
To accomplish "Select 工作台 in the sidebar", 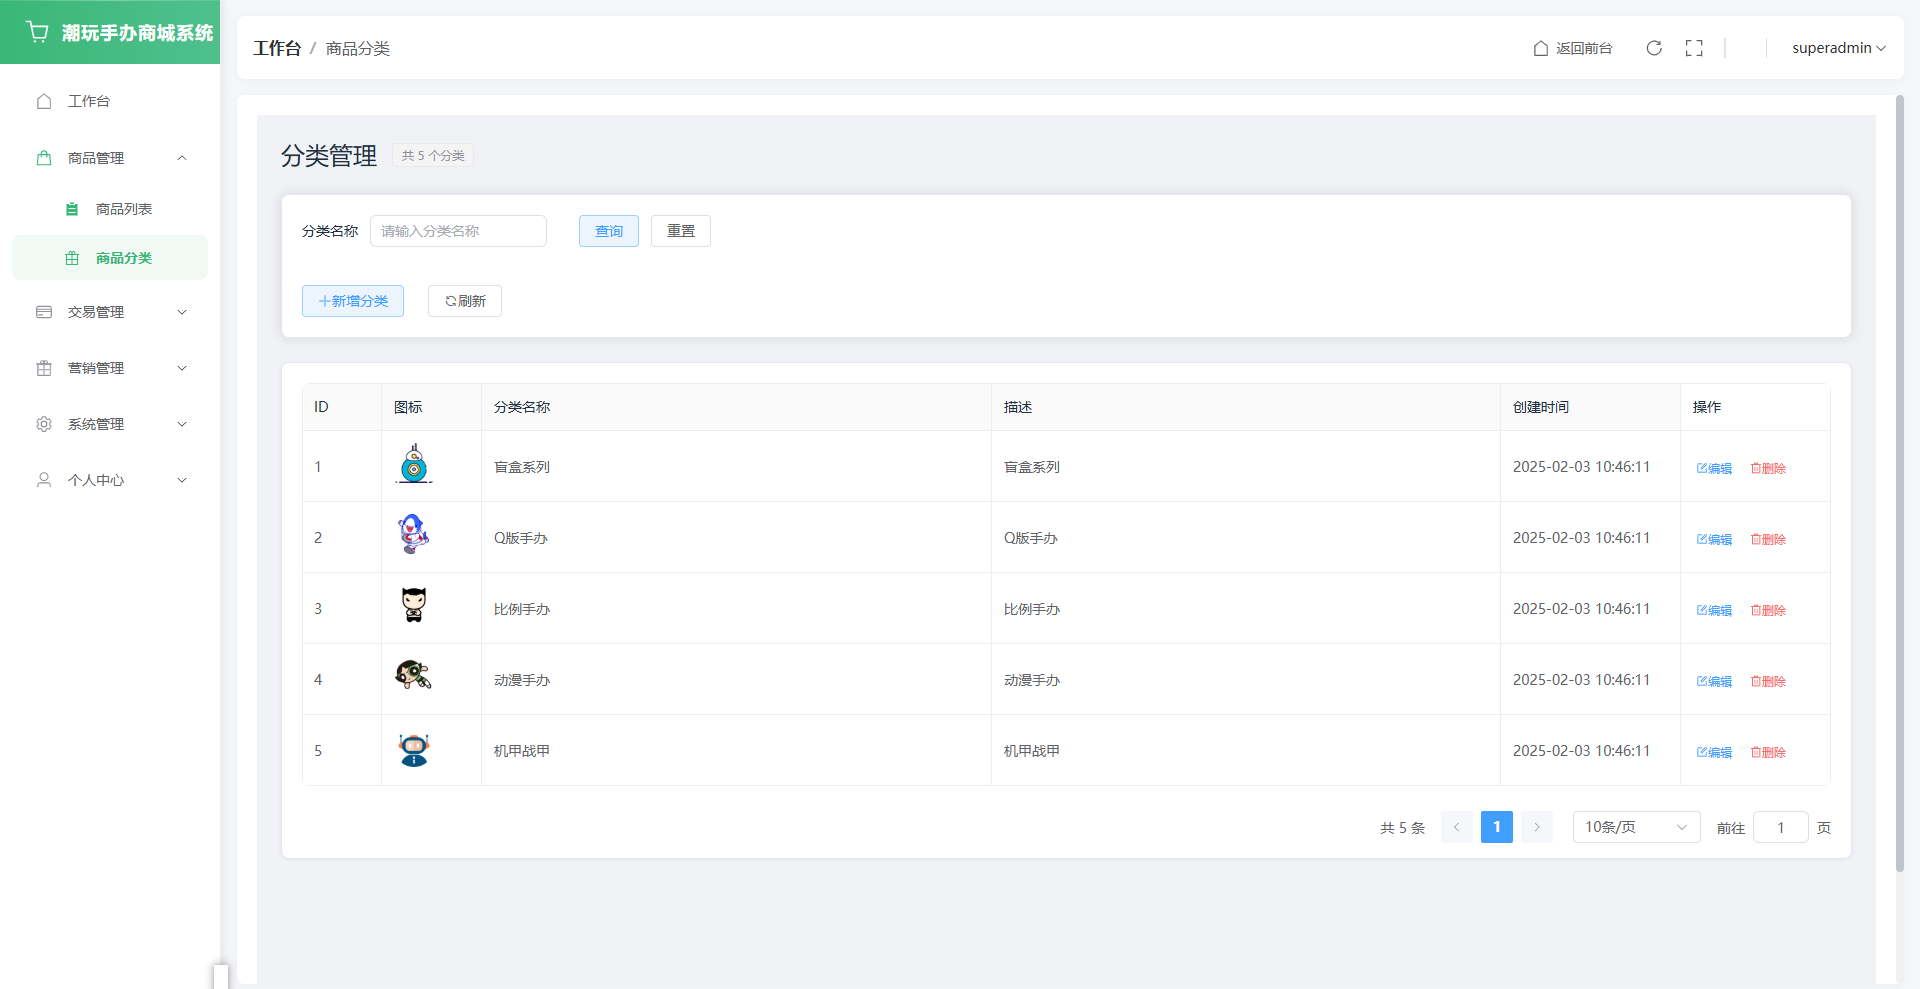I will tap(88, 101).
